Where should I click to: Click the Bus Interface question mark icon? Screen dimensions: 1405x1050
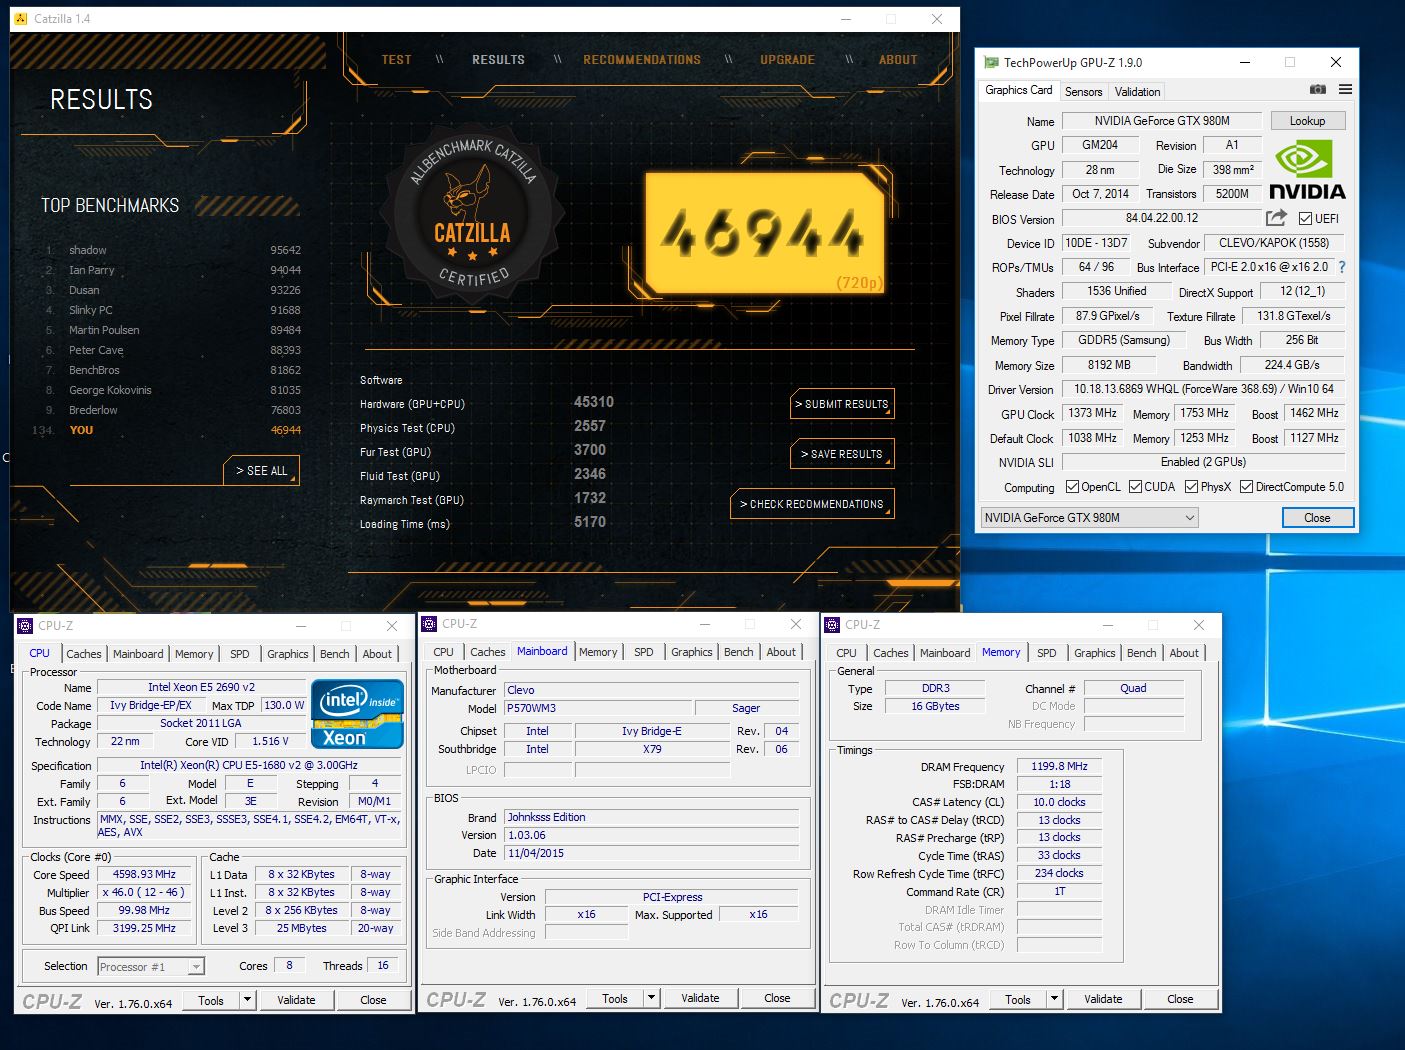(x=1342, y=267)
